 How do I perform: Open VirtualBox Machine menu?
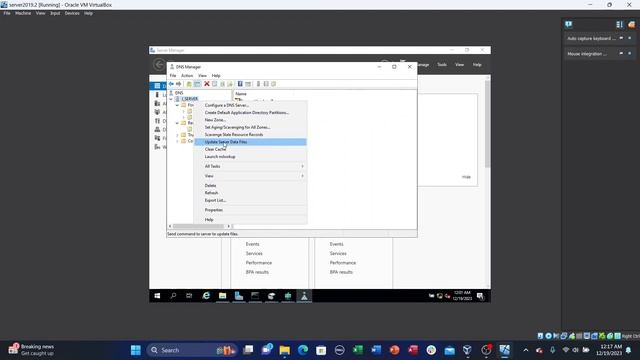pos(23,13)
